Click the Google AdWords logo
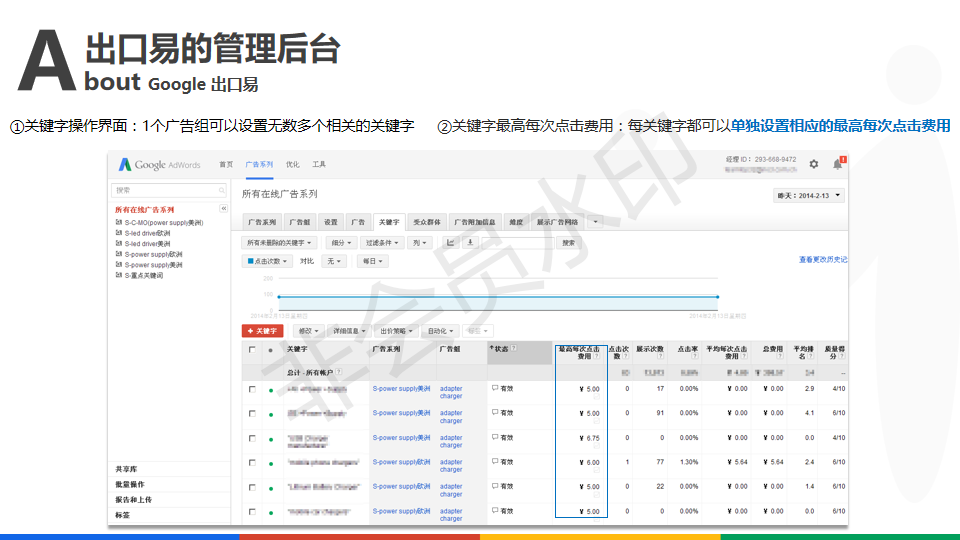 (x=160, y=165)
